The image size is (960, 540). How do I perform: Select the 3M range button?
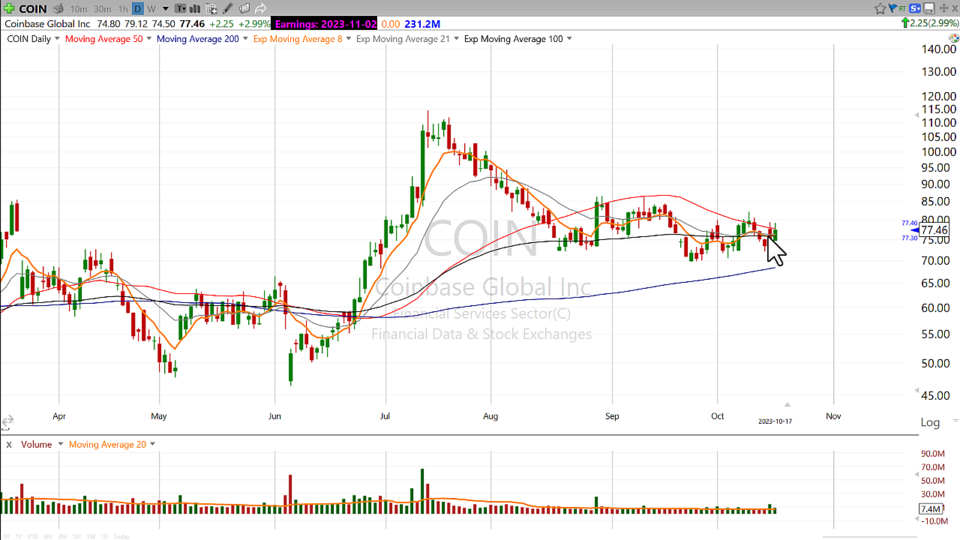point(62,537)
